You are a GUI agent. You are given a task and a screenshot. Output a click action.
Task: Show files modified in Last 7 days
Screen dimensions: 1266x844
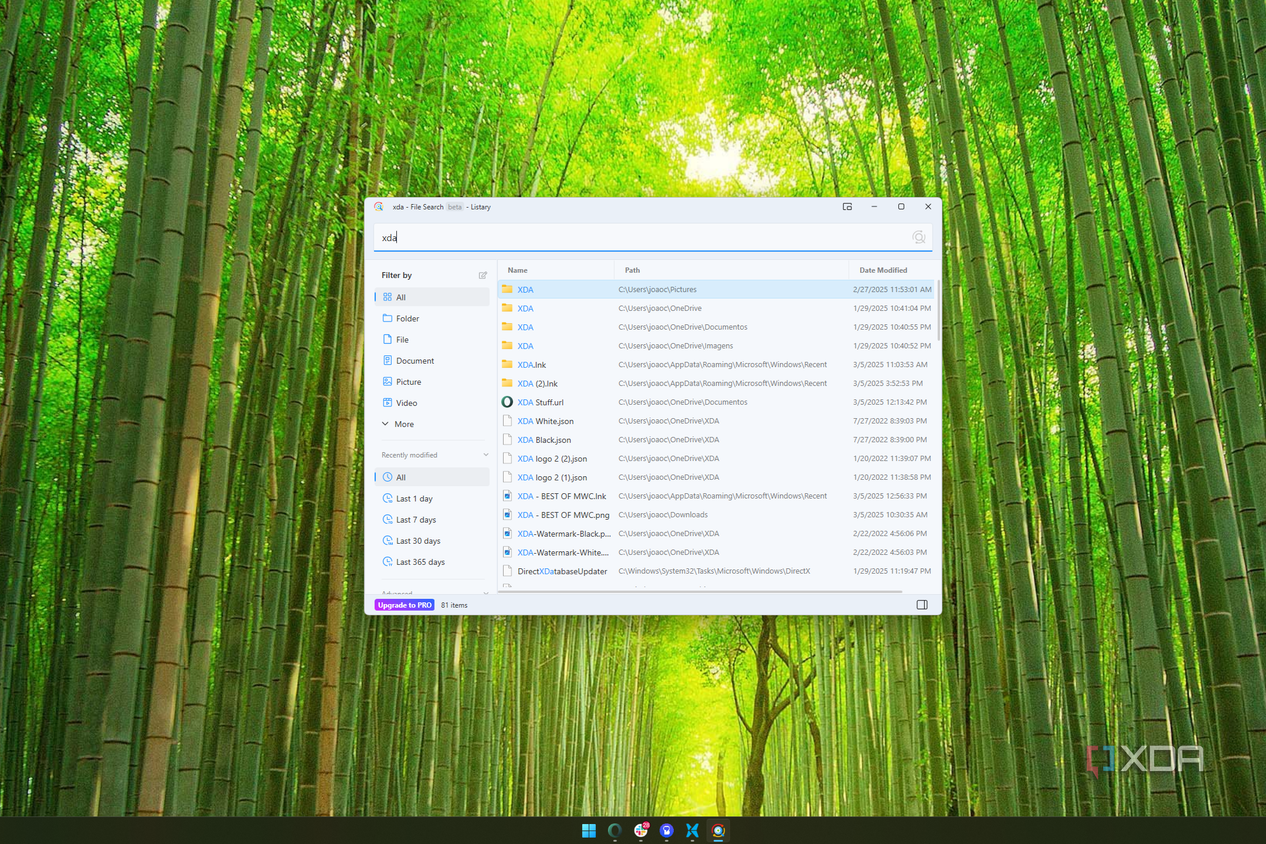[433, 519]
